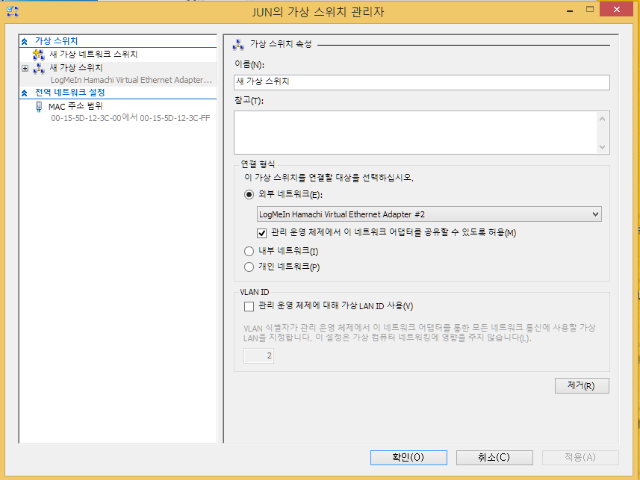Click the notes scrollbar down arrow
Viewport: 640px width, 480px height.
click(x=602, y=147)
